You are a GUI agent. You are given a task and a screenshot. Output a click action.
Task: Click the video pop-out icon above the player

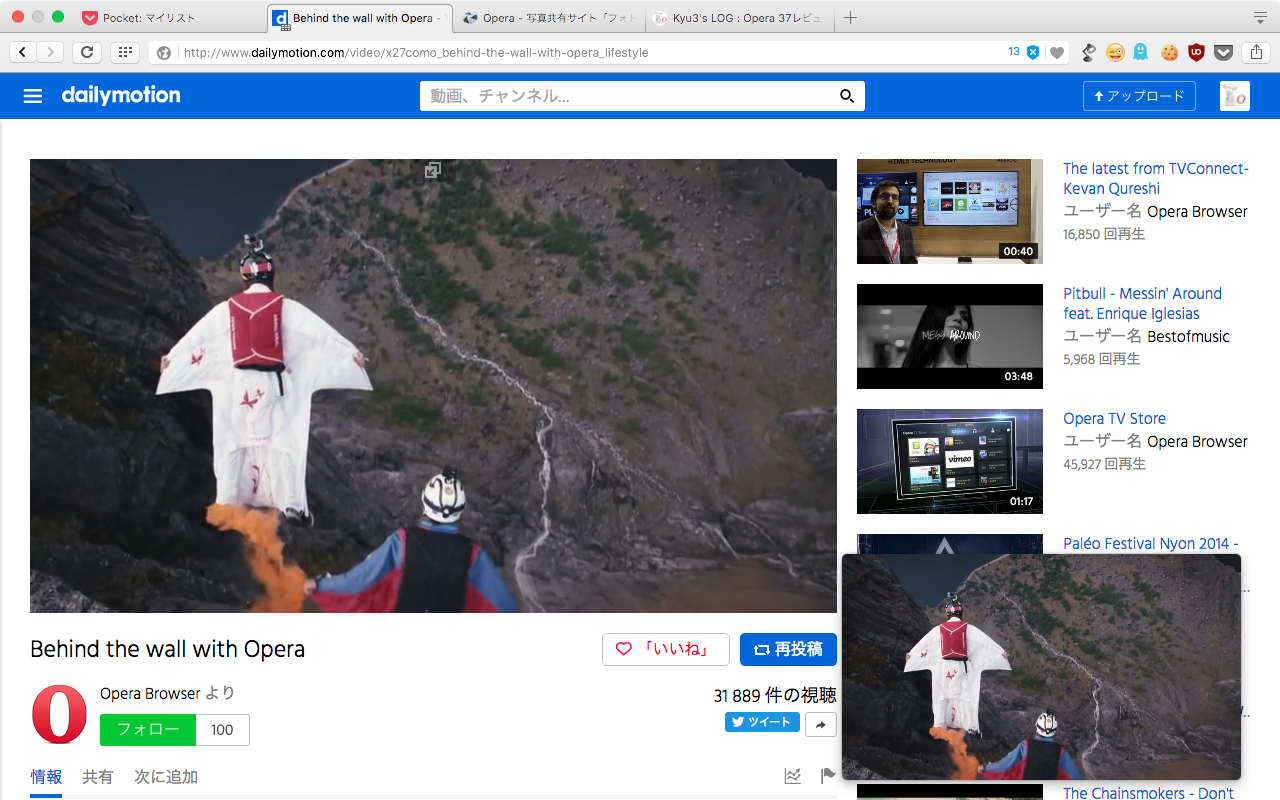[432, 170]
